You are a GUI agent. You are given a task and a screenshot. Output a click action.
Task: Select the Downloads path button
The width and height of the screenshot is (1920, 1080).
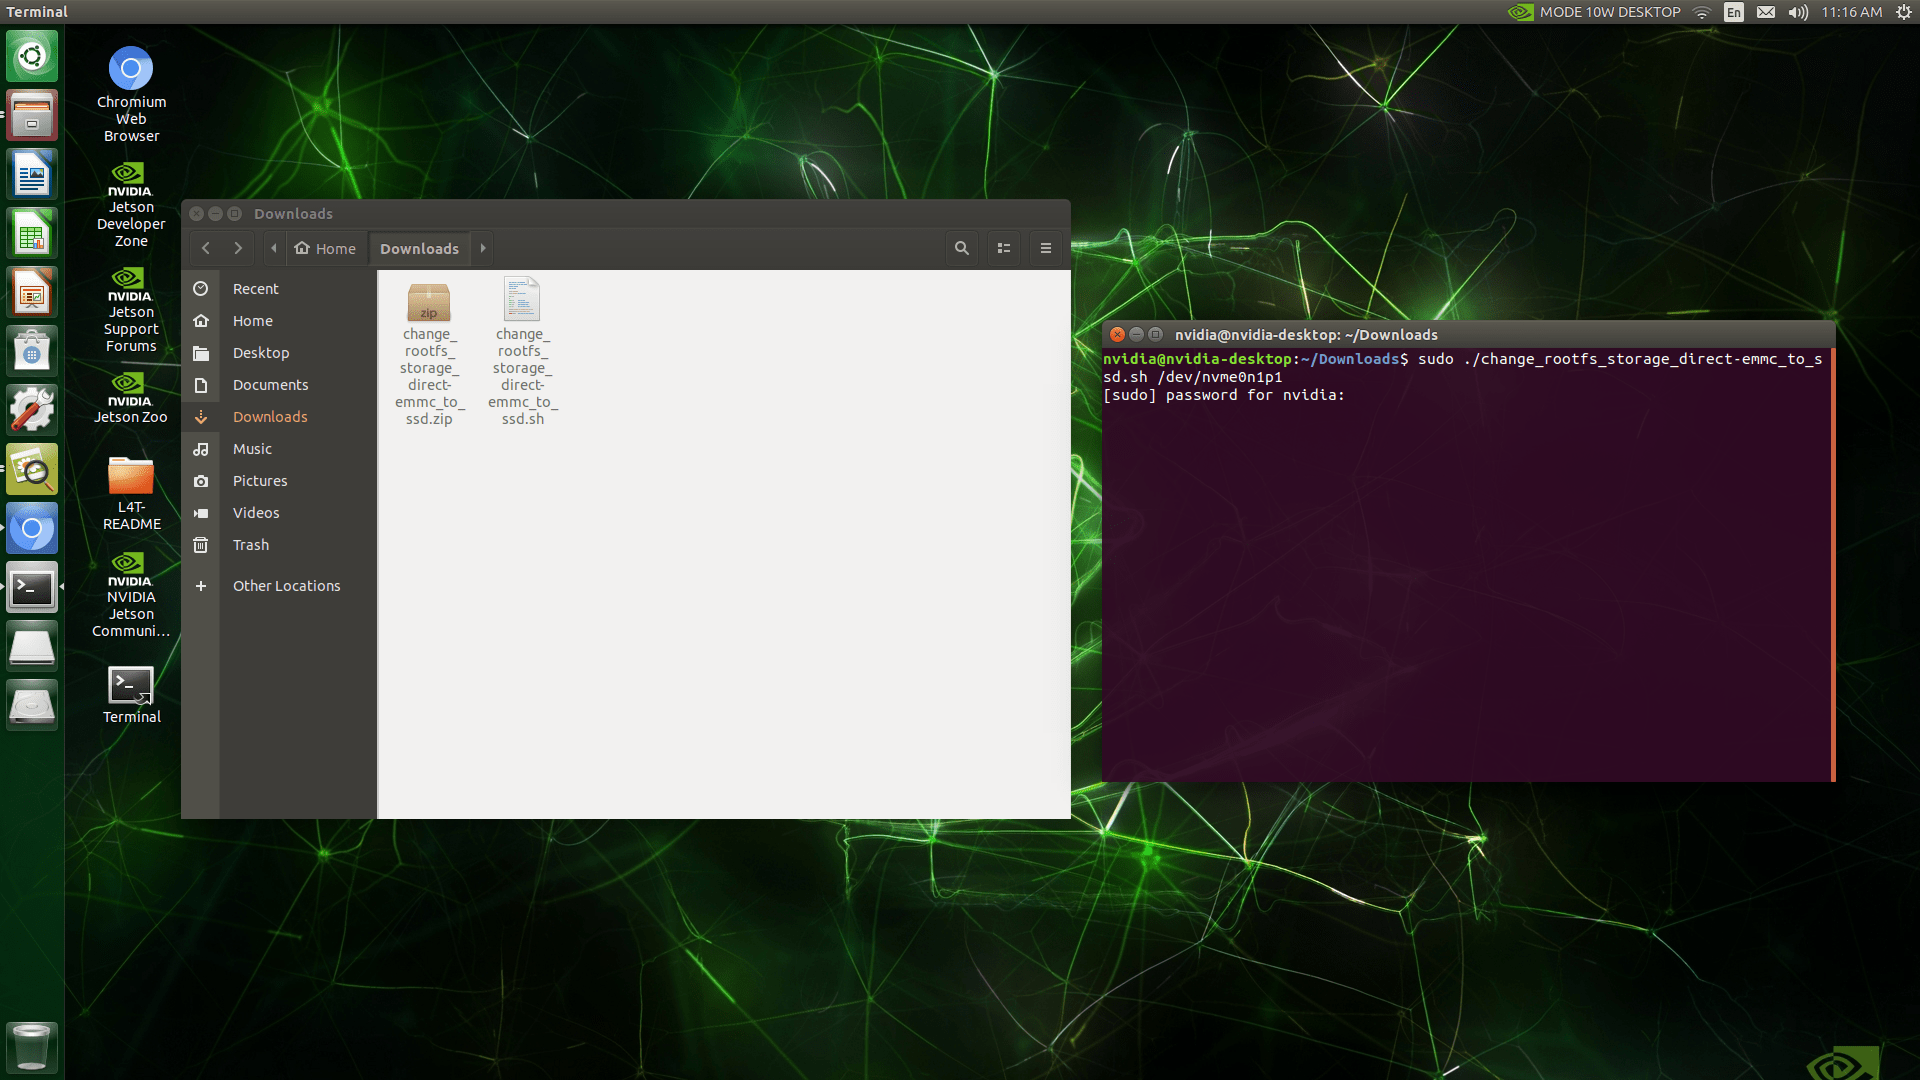[419, 248]
